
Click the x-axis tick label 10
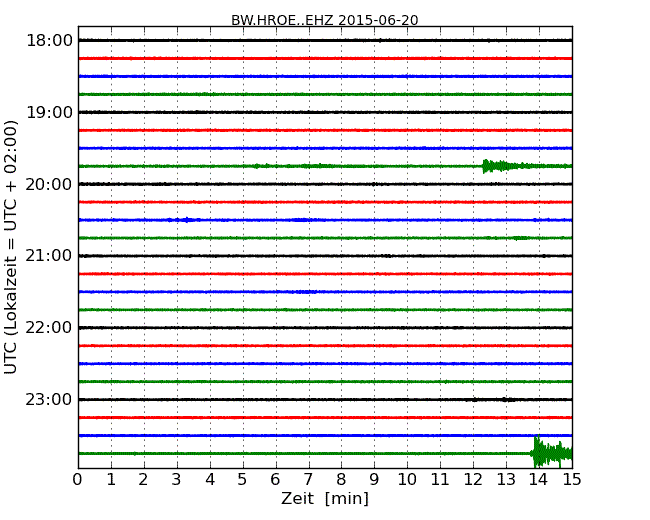(407, 480)
